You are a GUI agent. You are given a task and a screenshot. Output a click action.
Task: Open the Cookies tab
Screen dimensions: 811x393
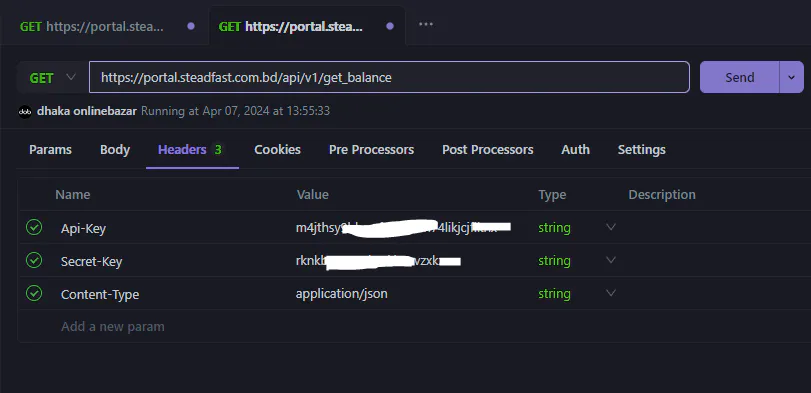277,150
